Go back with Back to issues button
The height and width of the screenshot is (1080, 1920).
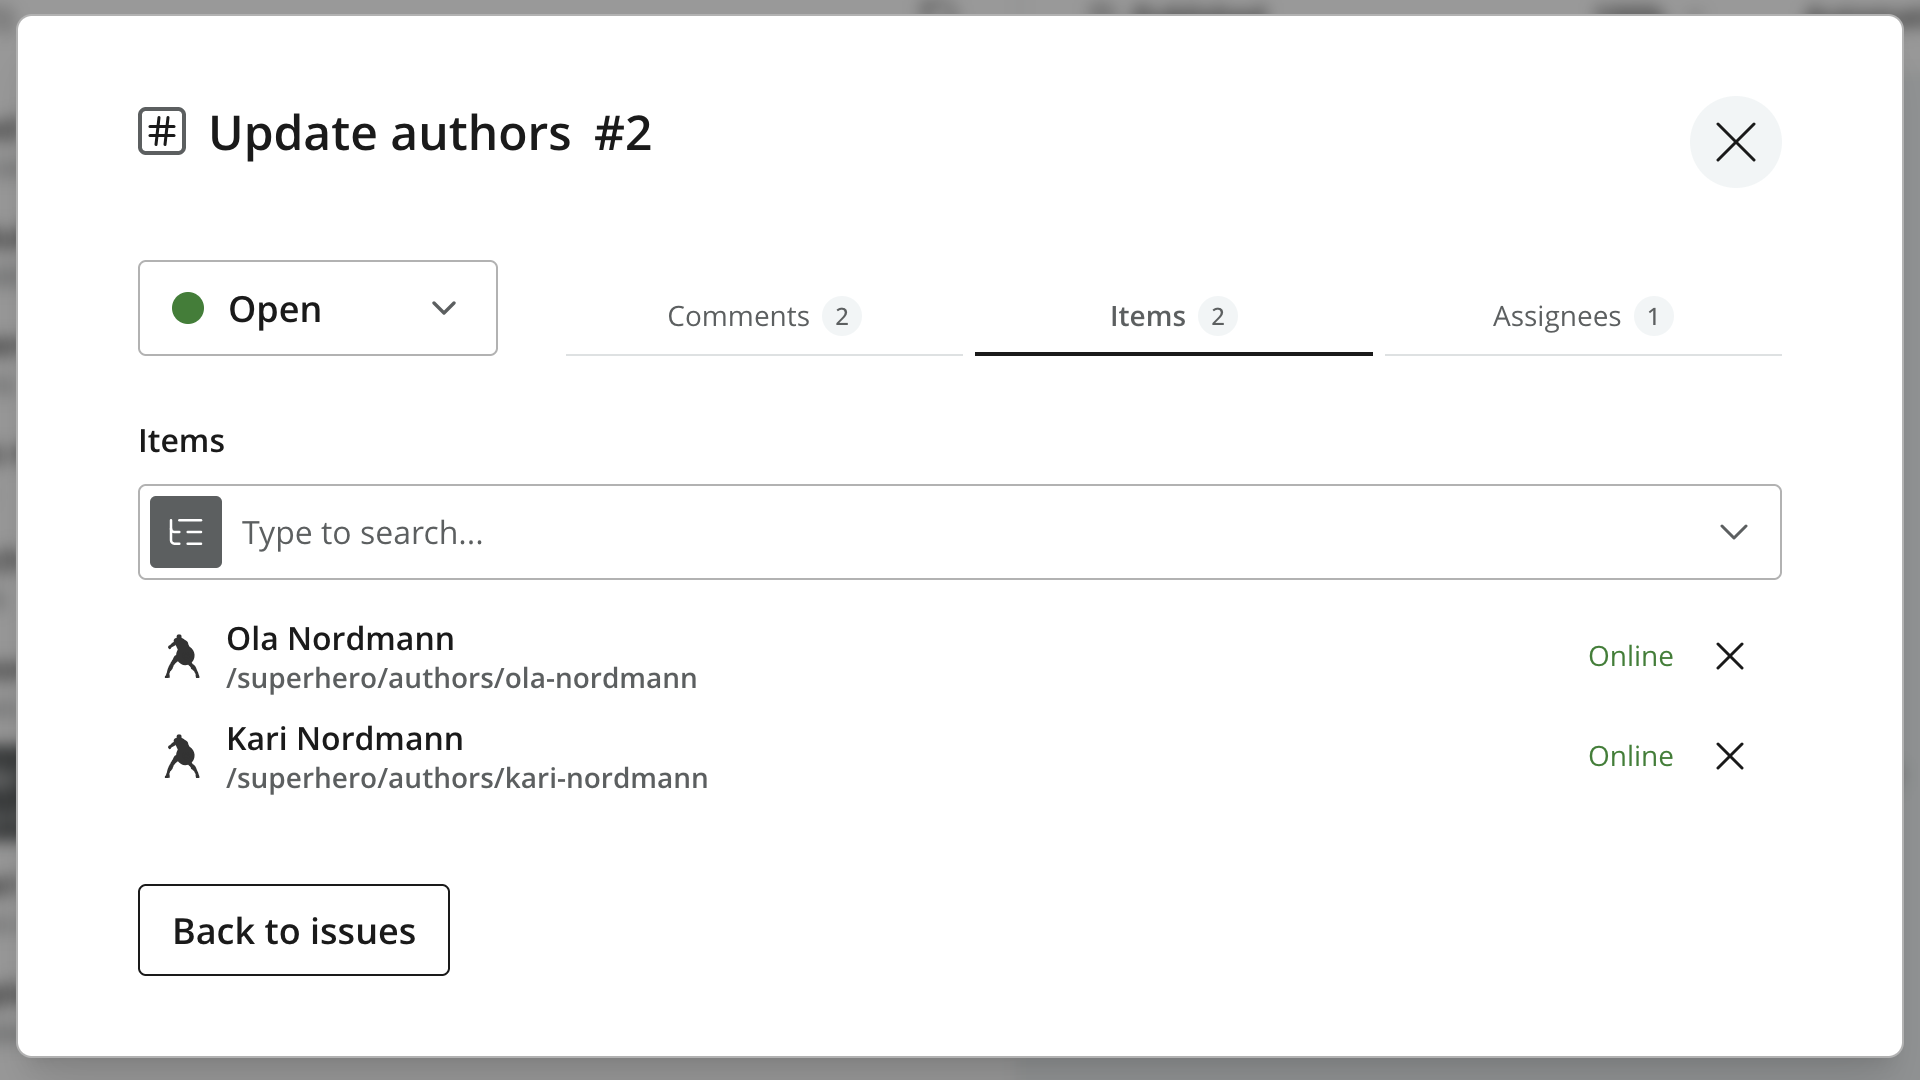pyautogui.click(x=294, y=930)
